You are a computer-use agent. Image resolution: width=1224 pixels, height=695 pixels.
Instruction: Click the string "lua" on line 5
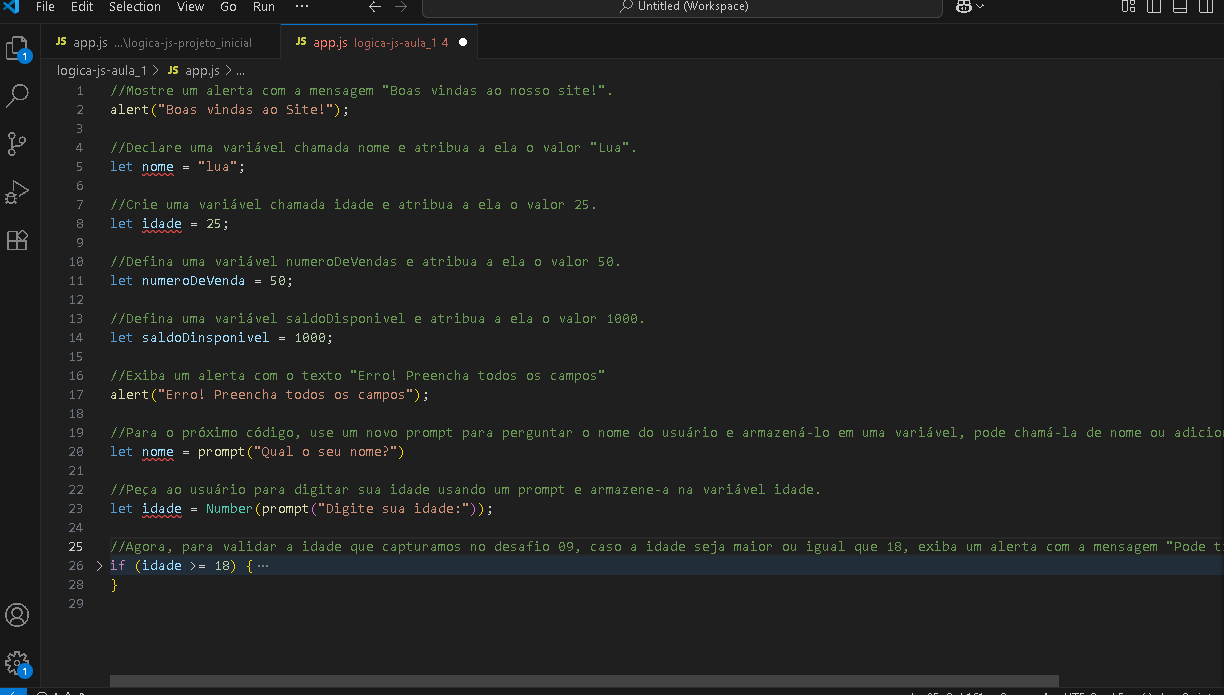click(x=218, y=167)
